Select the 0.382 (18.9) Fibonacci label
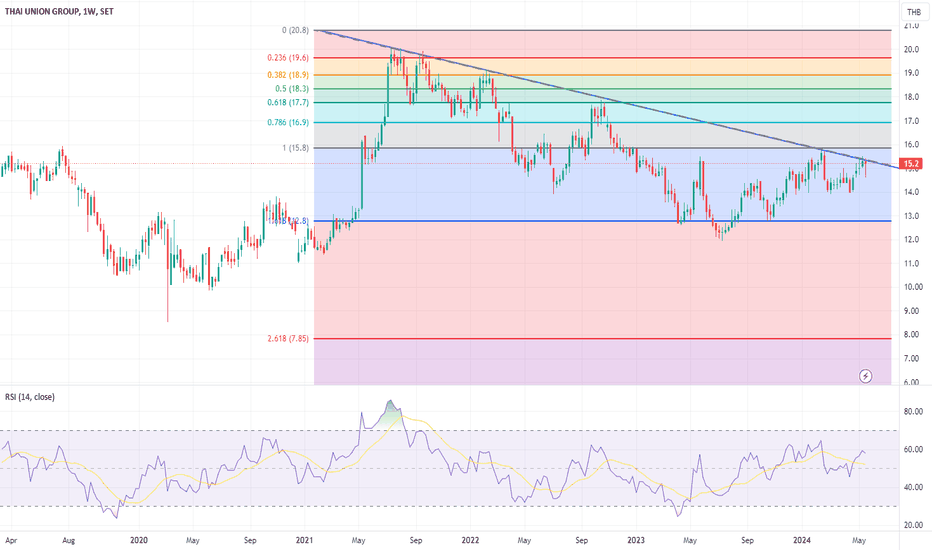The height and width of the screenshot is (550, 932). (x=288, y=75)
